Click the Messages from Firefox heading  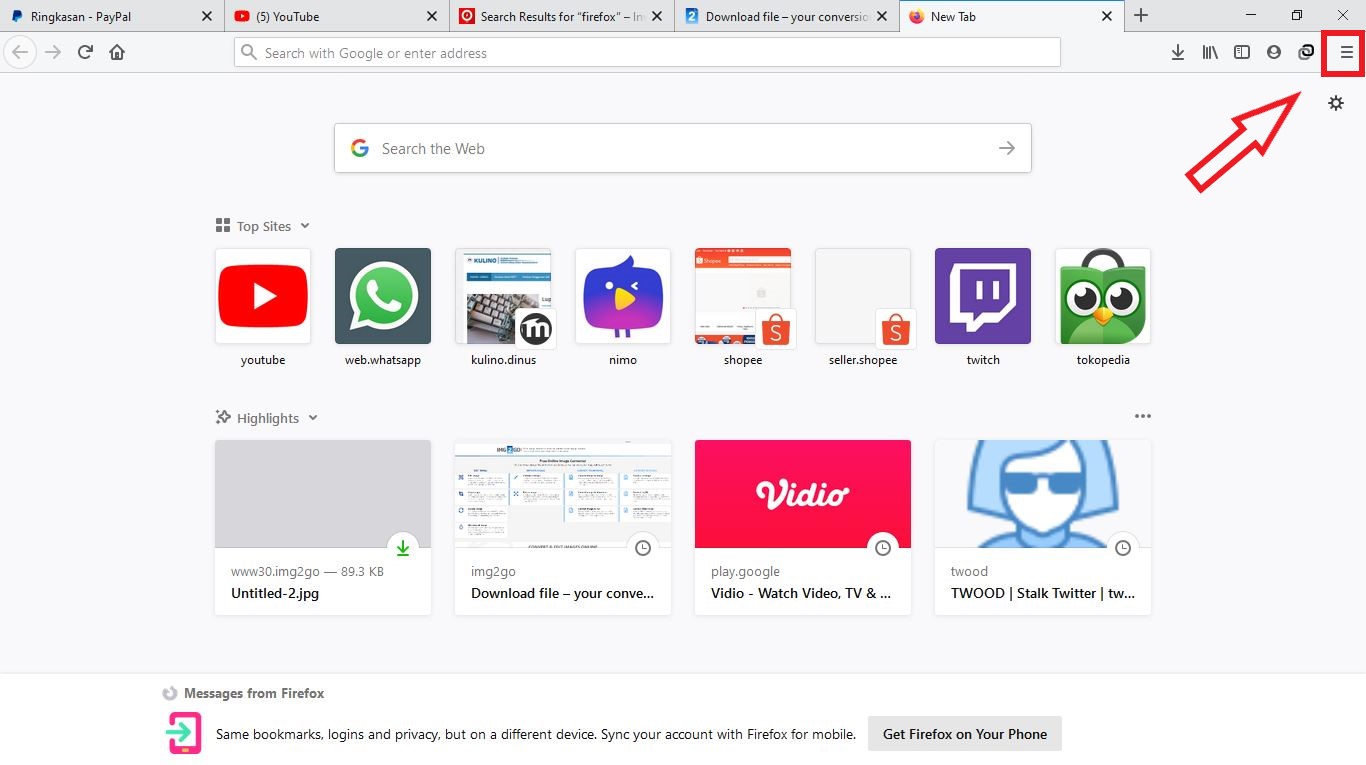coord(254,693)
